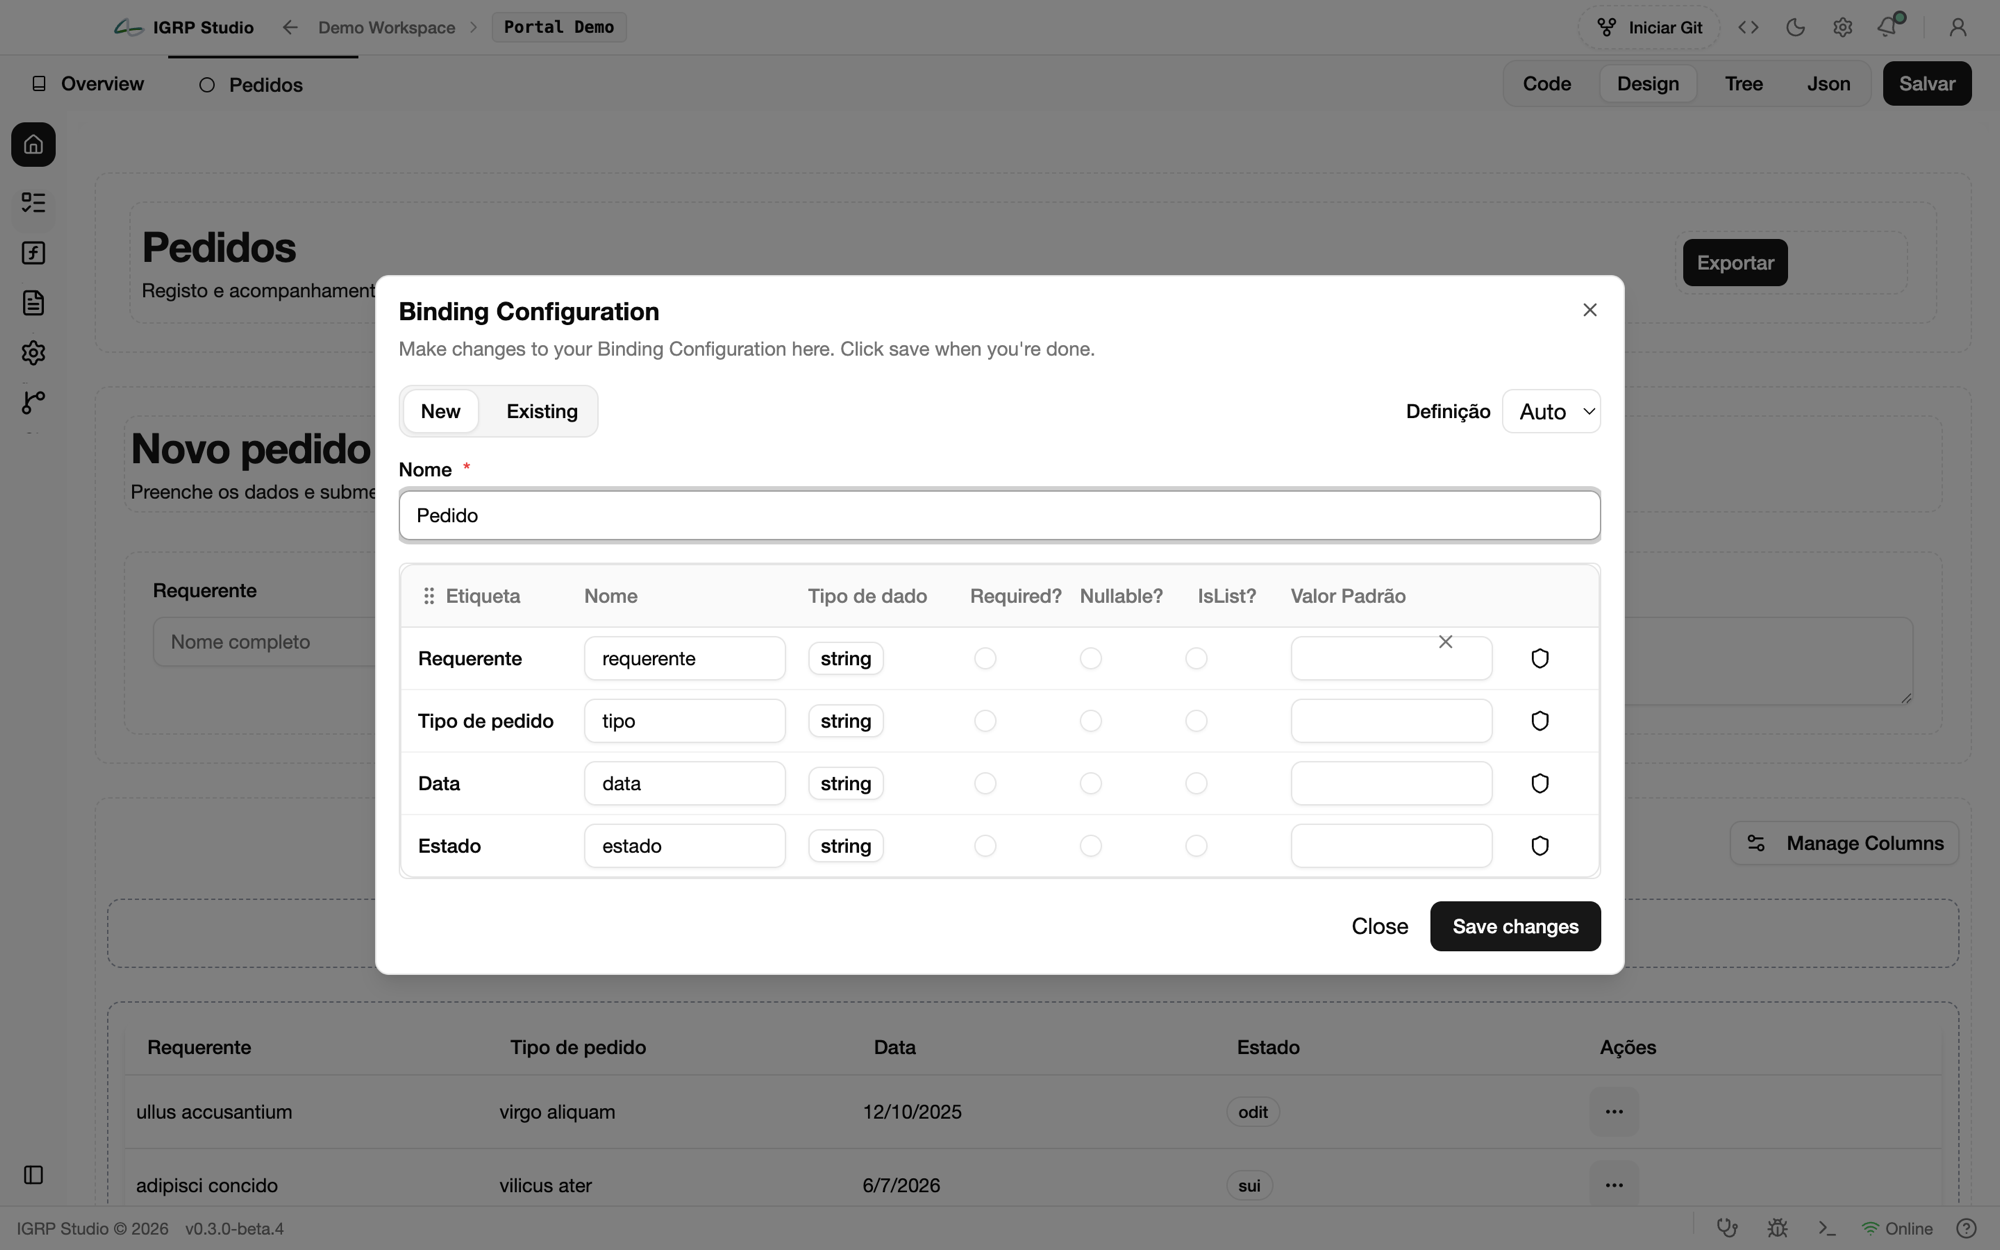Click the shield icon in Requerente row
Viewport: 2000px width, 1250px height.
1540,658
